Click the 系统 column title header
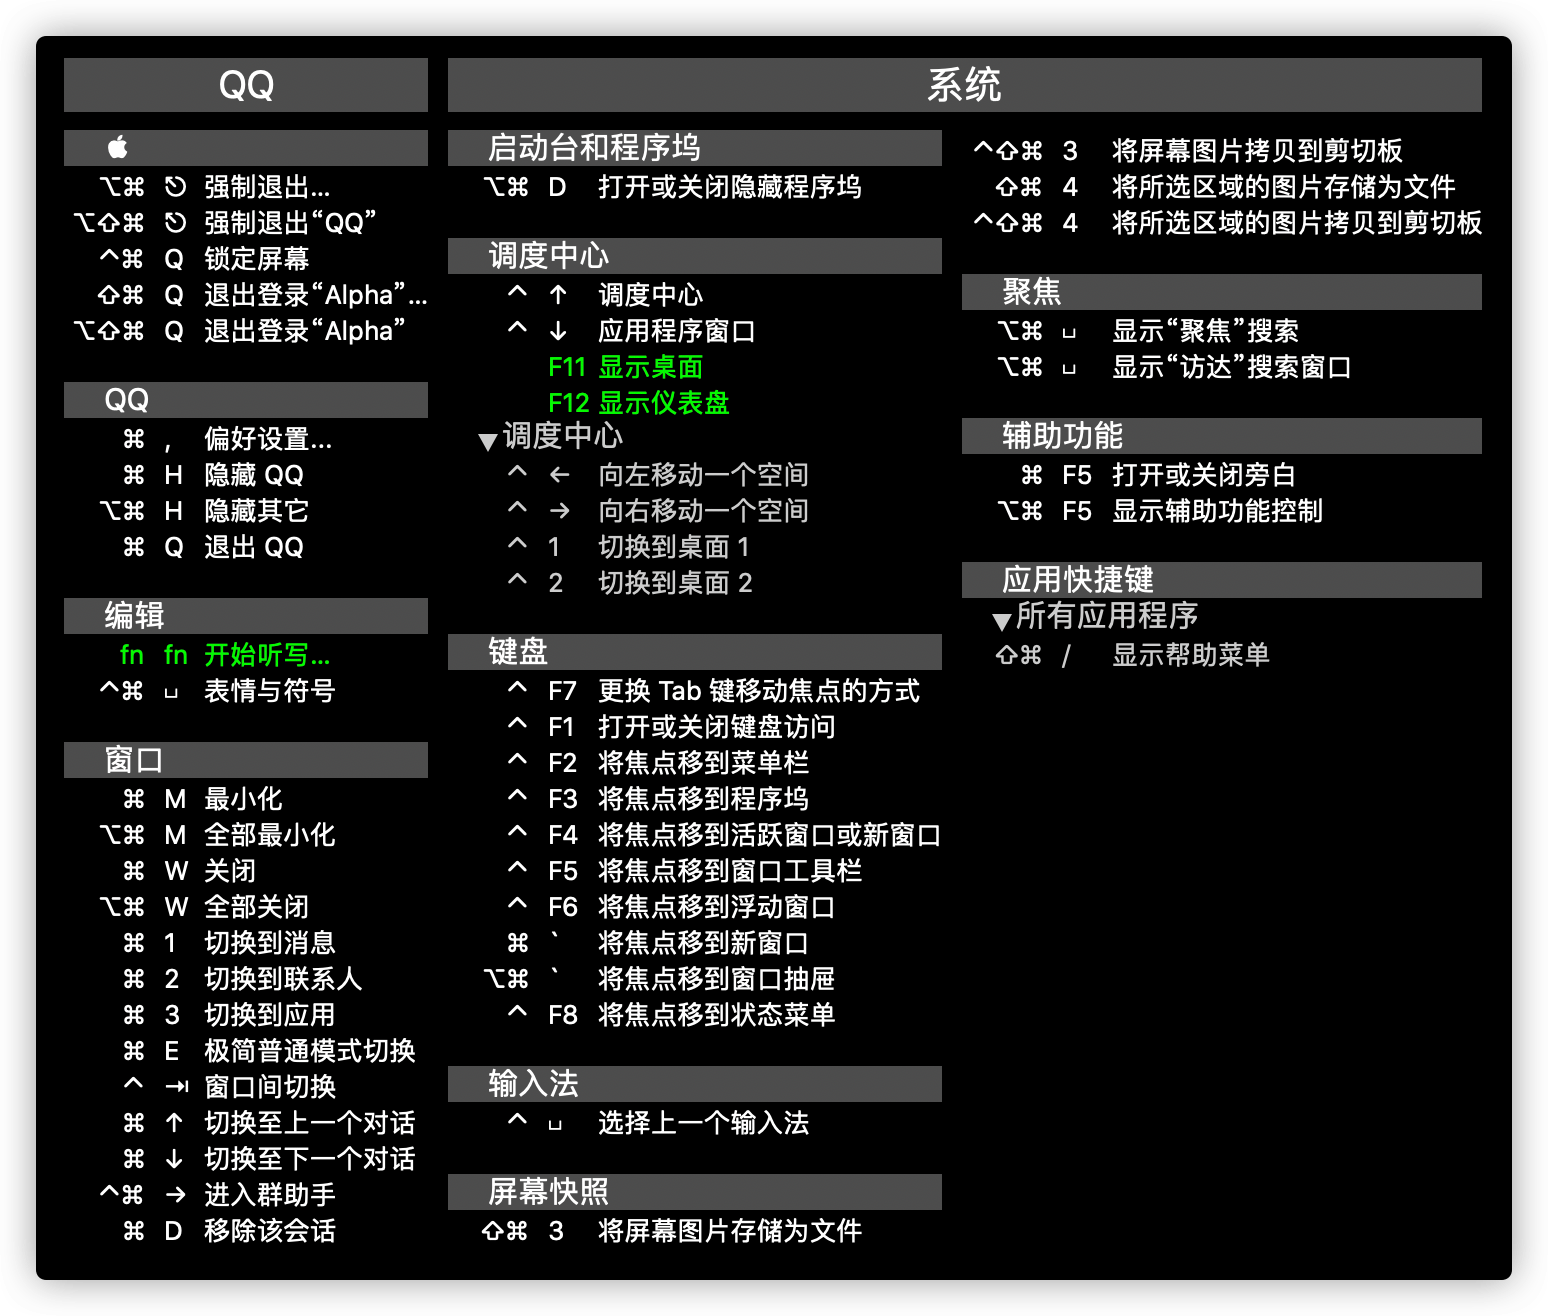The height and width of the screenshot is (1316, 1548). (x=965, y=85)
